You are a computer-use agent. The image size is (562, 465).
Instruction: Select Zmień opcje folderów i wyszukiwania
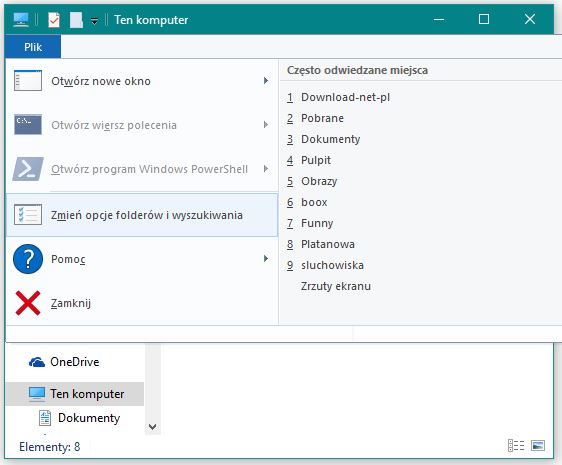142,215
